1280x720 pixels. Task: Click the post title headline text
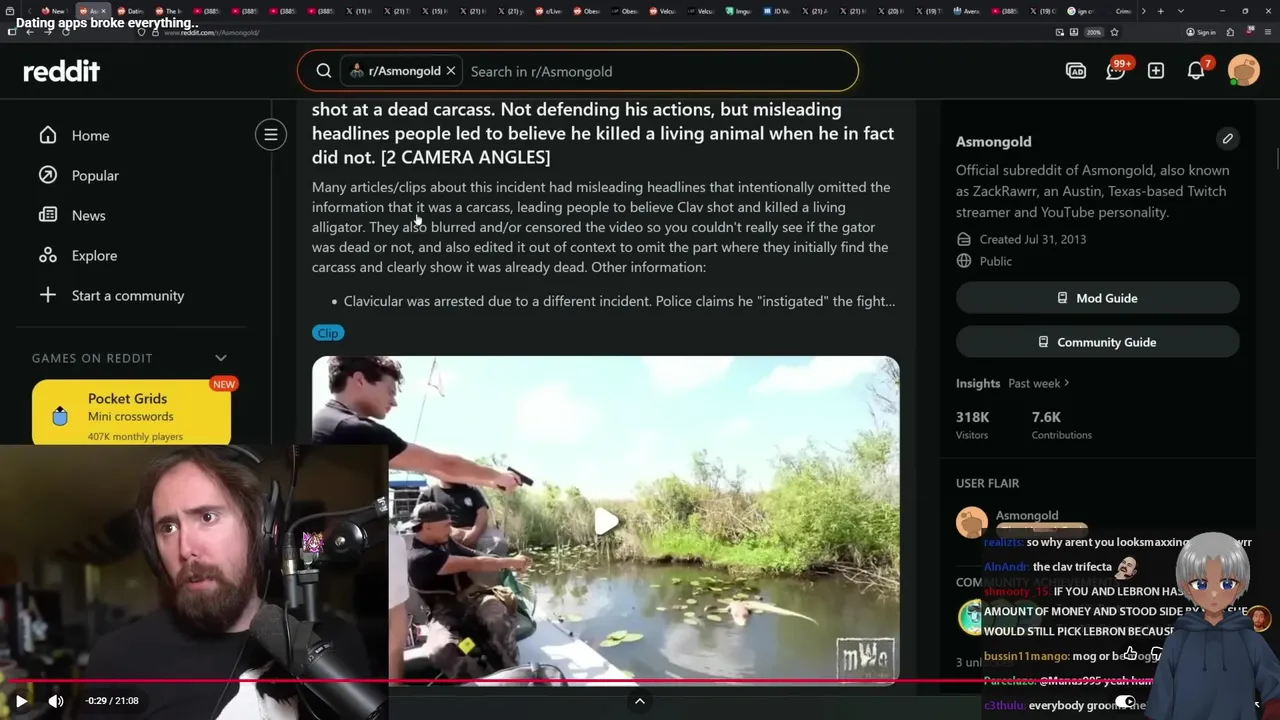click(603, 133)
